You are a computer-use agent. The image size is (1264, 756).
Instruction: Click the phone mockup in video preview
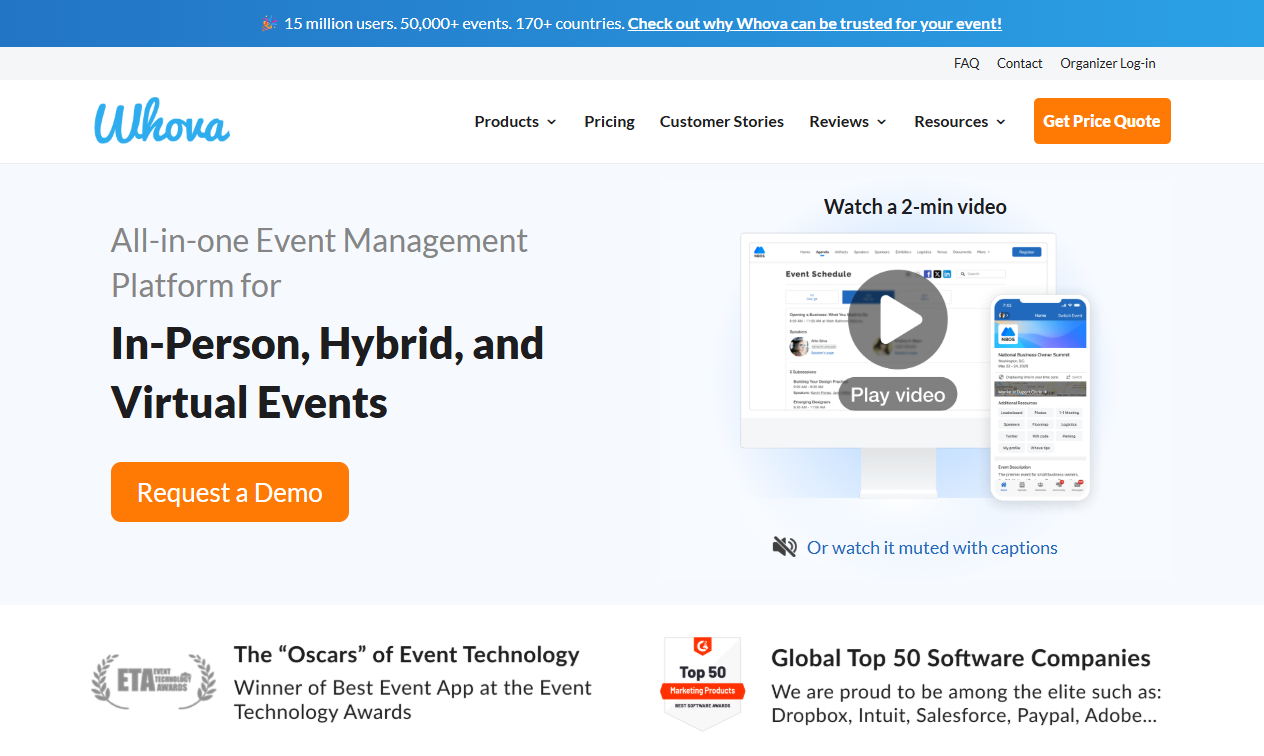click(x=1040, y=397)
